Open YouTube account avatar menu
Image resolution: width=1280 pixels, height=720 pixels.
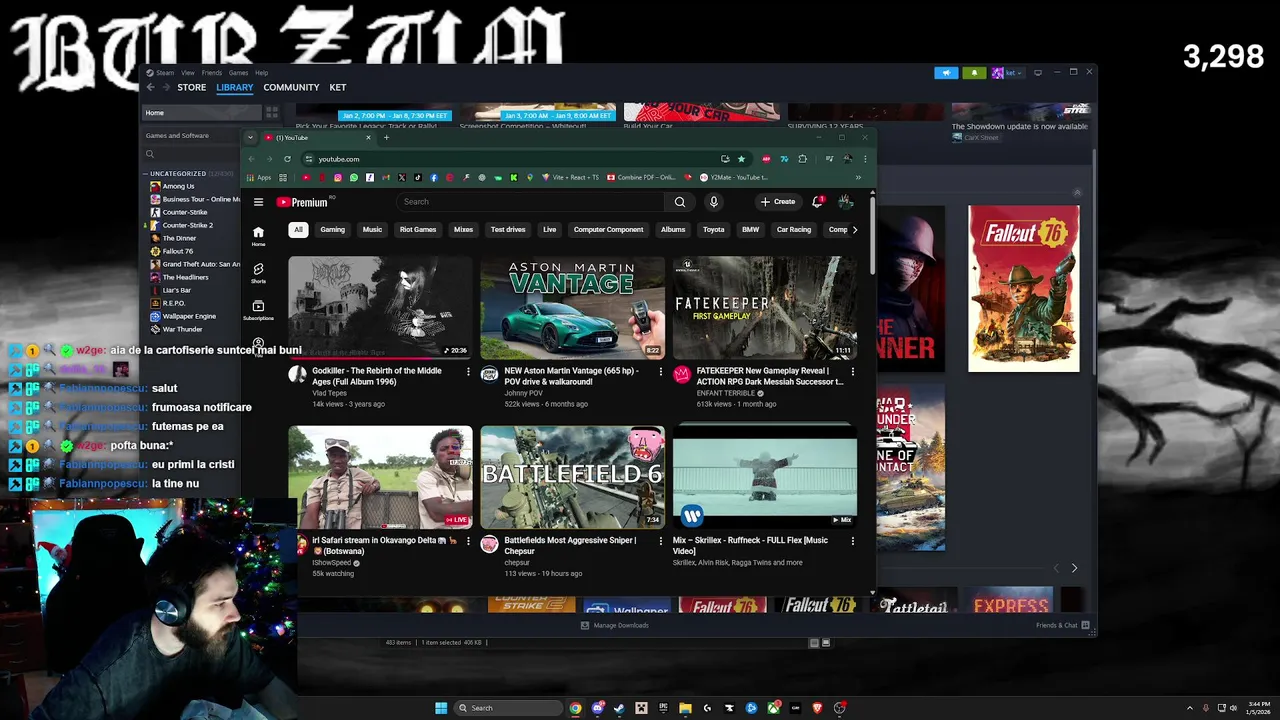click(x=845, y=202)
